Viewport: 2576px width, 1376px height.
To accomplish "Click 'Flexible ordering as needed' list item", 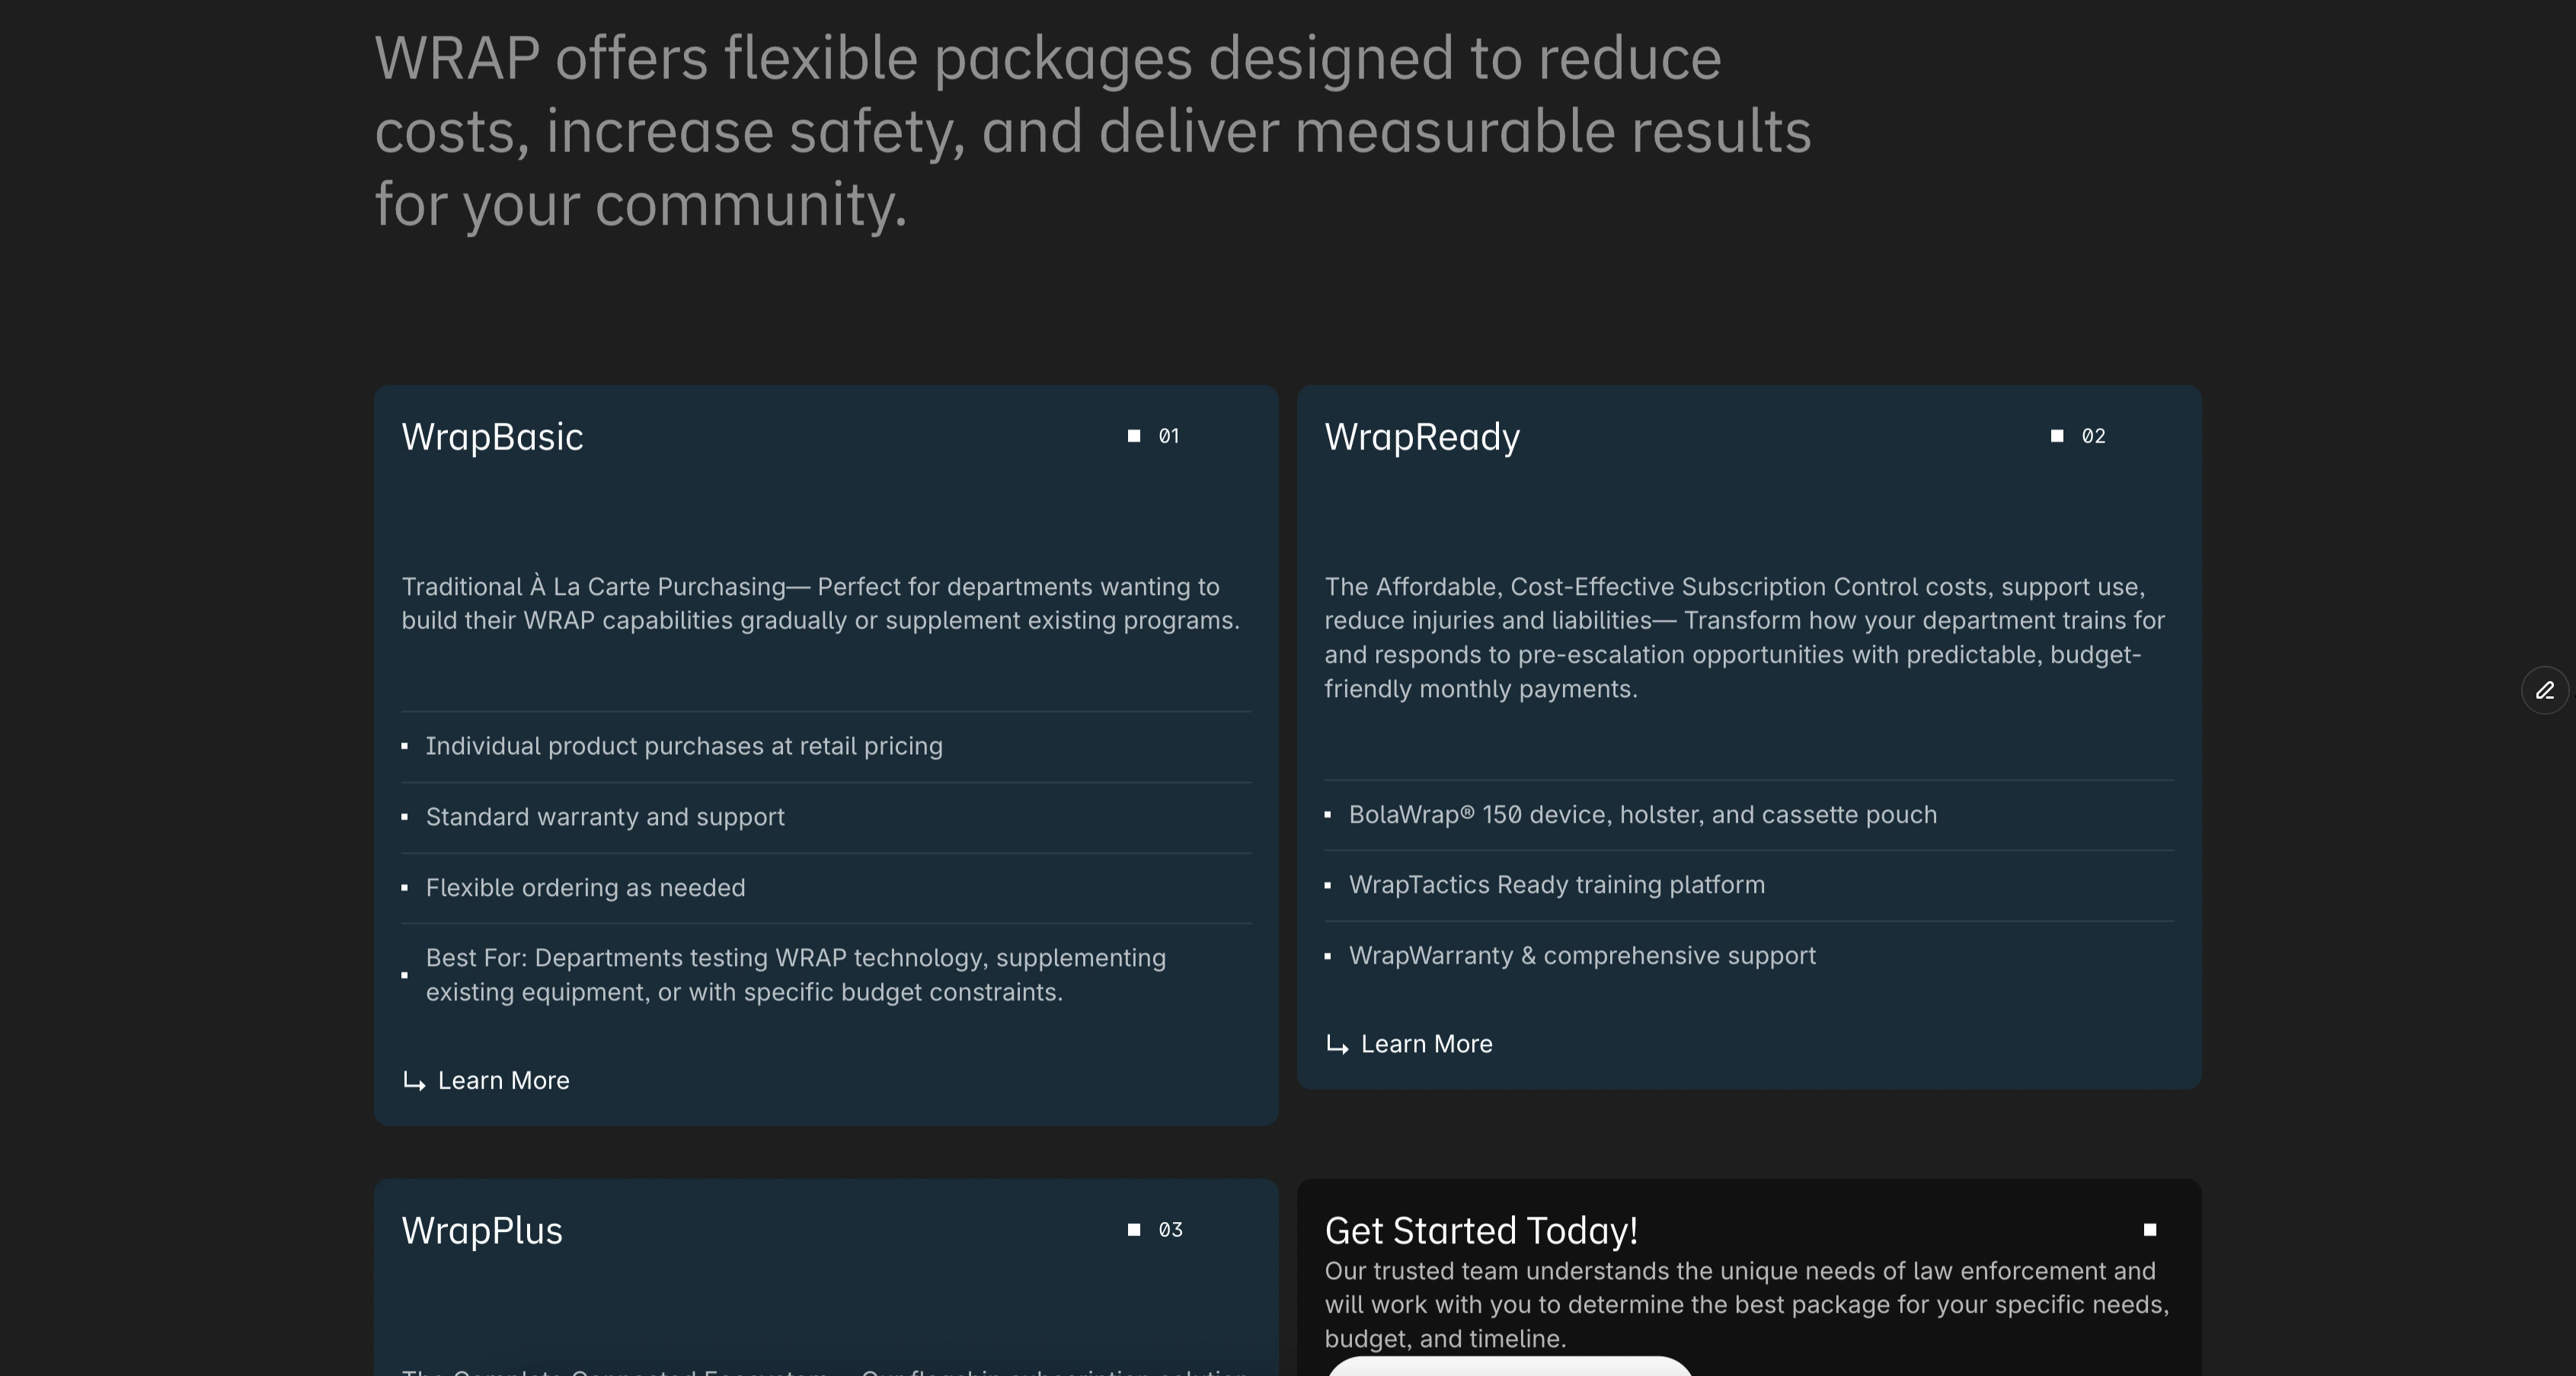I will pyautogui.click(x=585, y=888).
